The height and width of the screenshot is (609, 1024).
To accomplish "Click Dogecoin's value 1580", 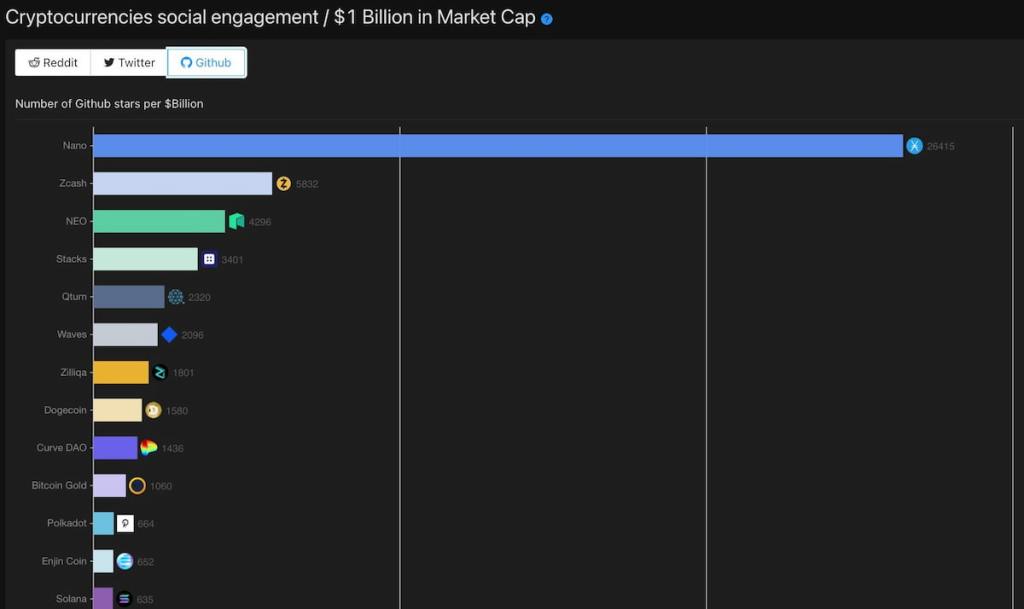I will coord(177,411).
